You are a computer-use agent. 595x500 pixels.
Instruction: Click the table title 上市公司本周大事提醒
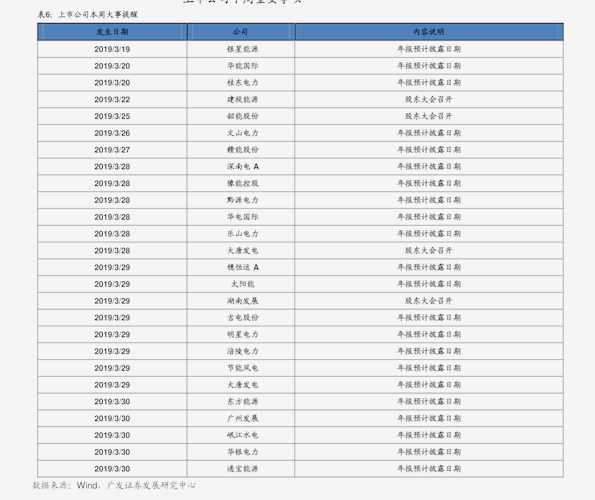pyautogui.click(x=98, y=15)
